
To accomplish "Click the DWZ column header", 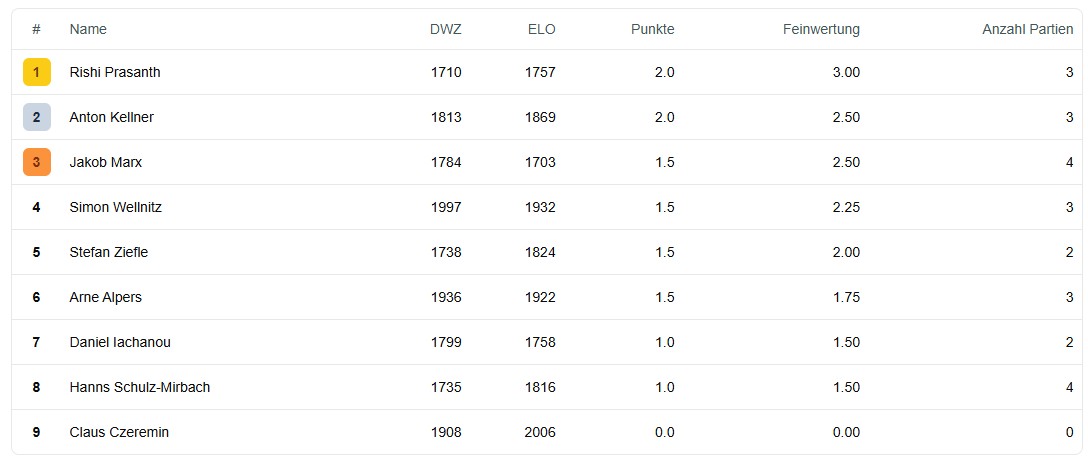I will [x=445, y=29].
